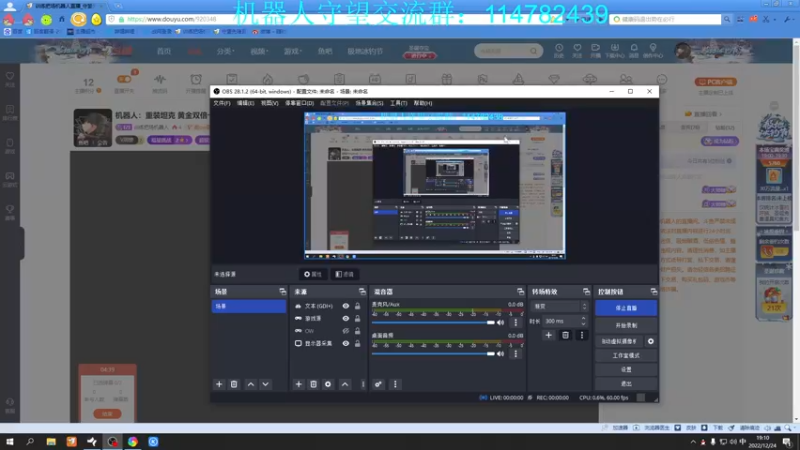Open OBS 帮助(H) menu
The image size is (800, 450).
coord(423,103)
